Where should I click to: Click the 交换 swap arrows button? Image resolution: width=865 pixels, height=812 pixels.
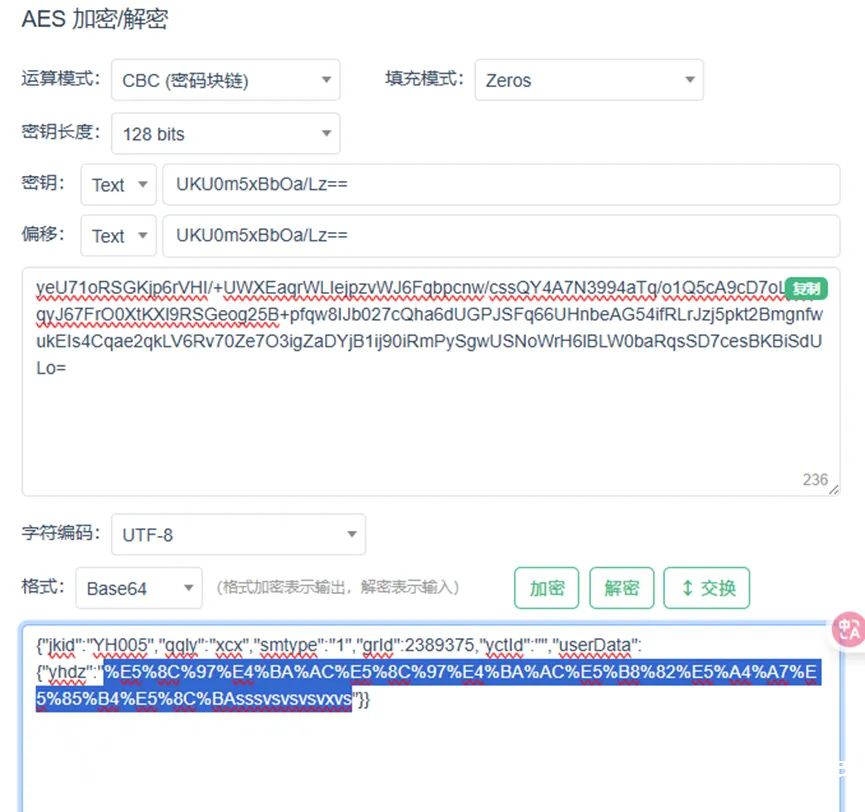click(x=706, y=588)
